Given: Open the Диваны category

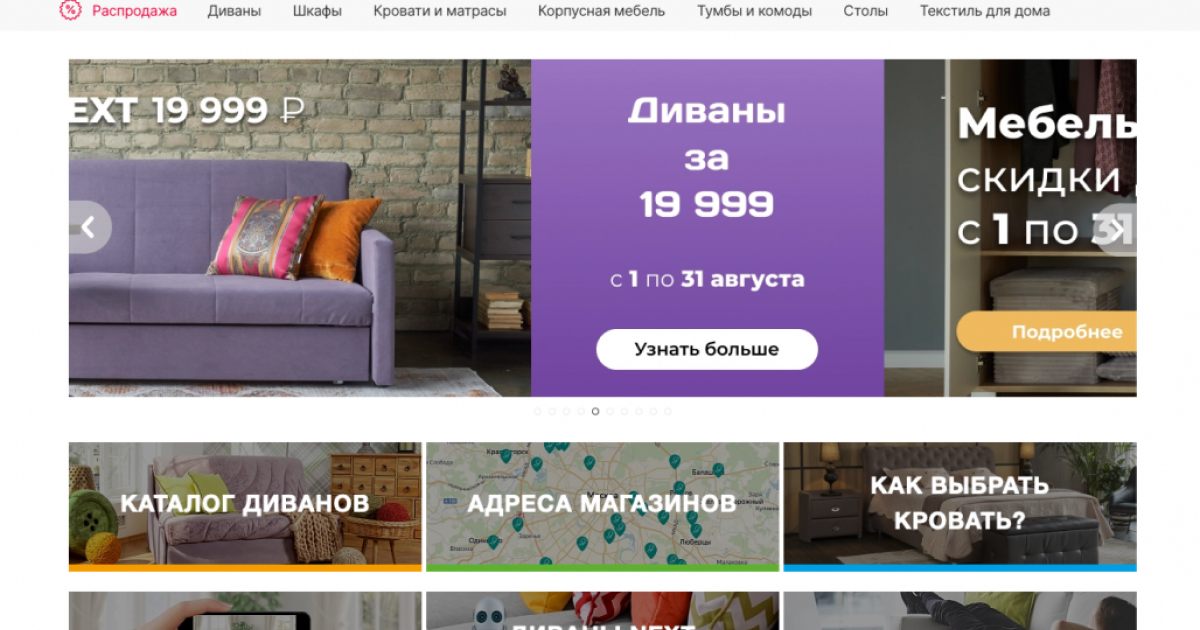Looking at the screenshot, I should click(x=235, y=11).
